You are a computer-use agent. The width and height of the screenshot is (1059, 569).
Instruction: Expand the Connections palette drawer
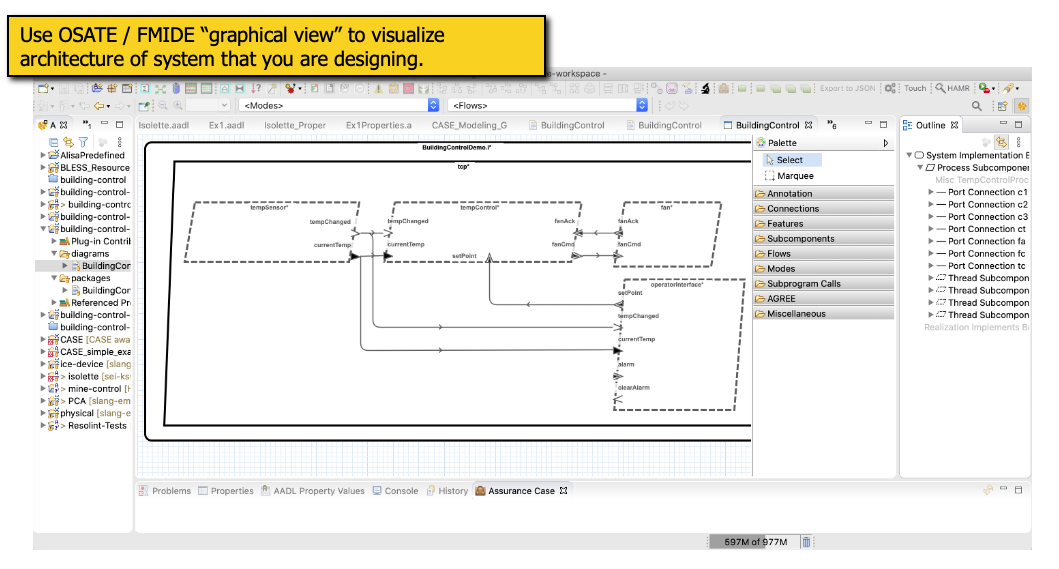792,209
